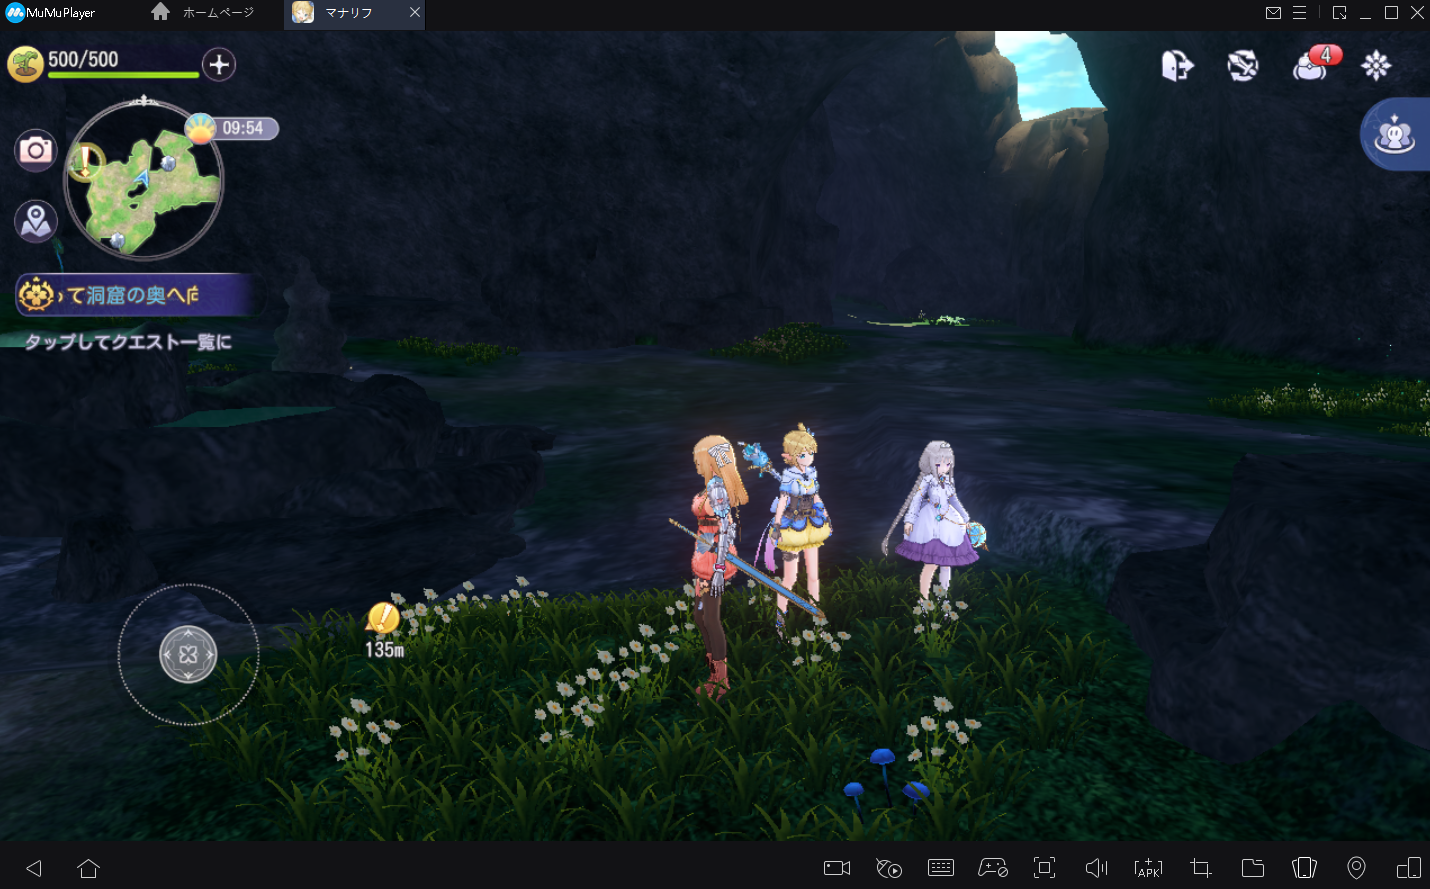
Task: Tap タップしてクエスト一覧に text
Action: pos(128,342)
